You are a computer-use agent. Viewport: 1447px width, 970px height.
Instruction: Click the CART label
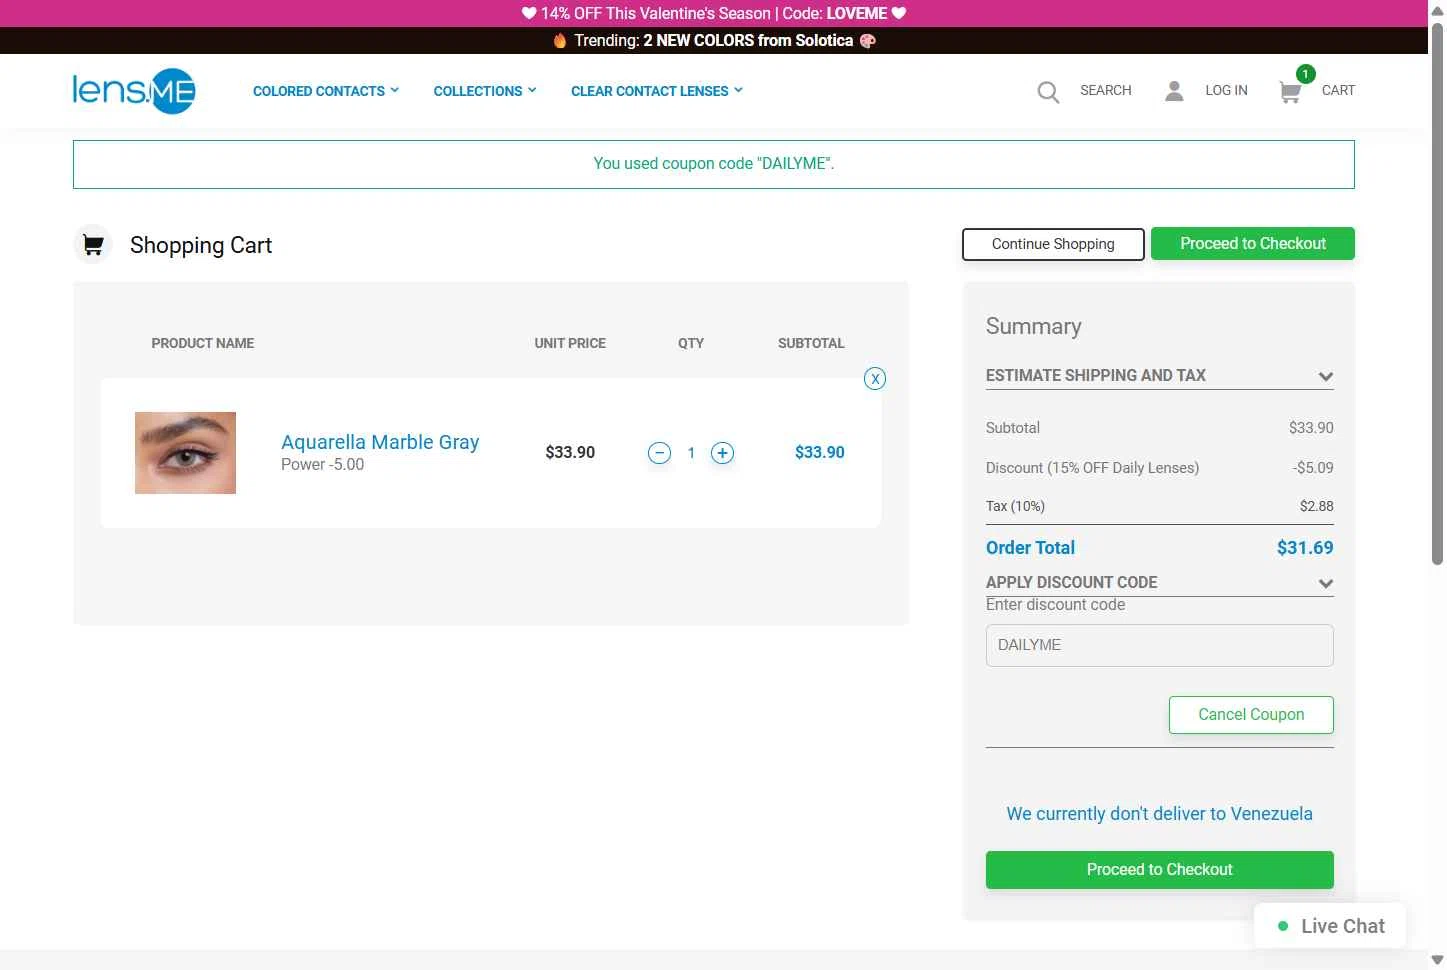[x=1338, y=90]
